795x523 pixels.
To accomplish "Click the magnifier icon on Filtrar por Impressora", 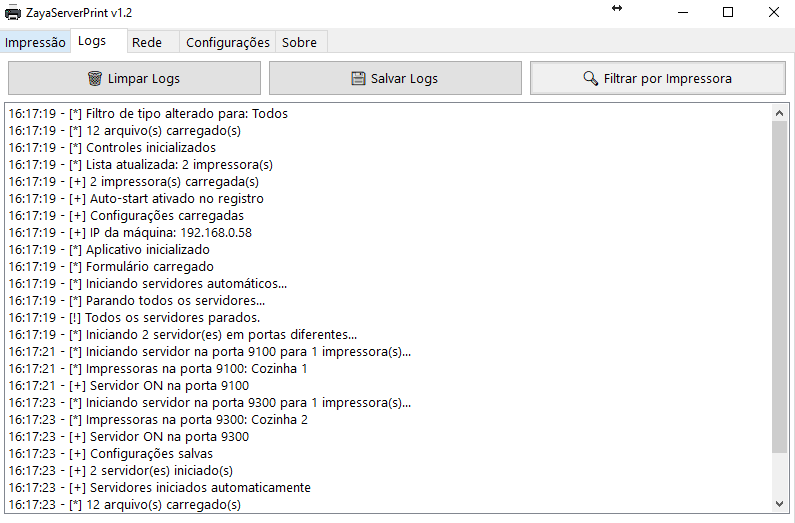I will click(590, 78).
